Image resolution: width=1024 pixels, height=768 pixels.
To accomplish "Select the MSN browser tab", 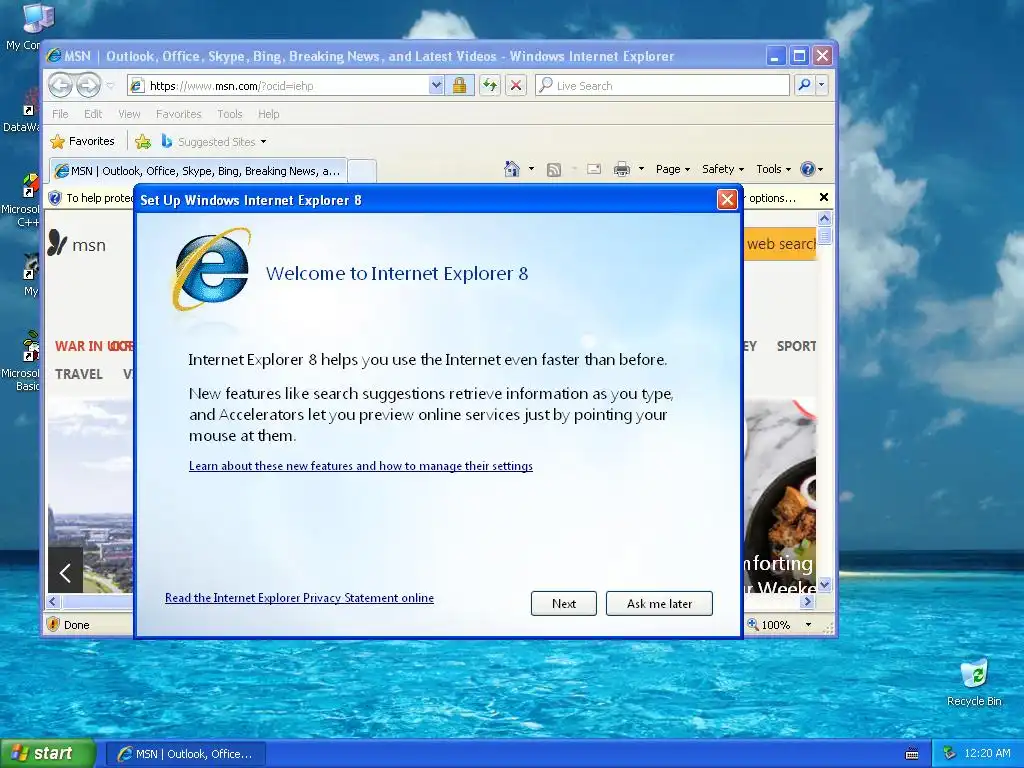I will tap(198, 171).
